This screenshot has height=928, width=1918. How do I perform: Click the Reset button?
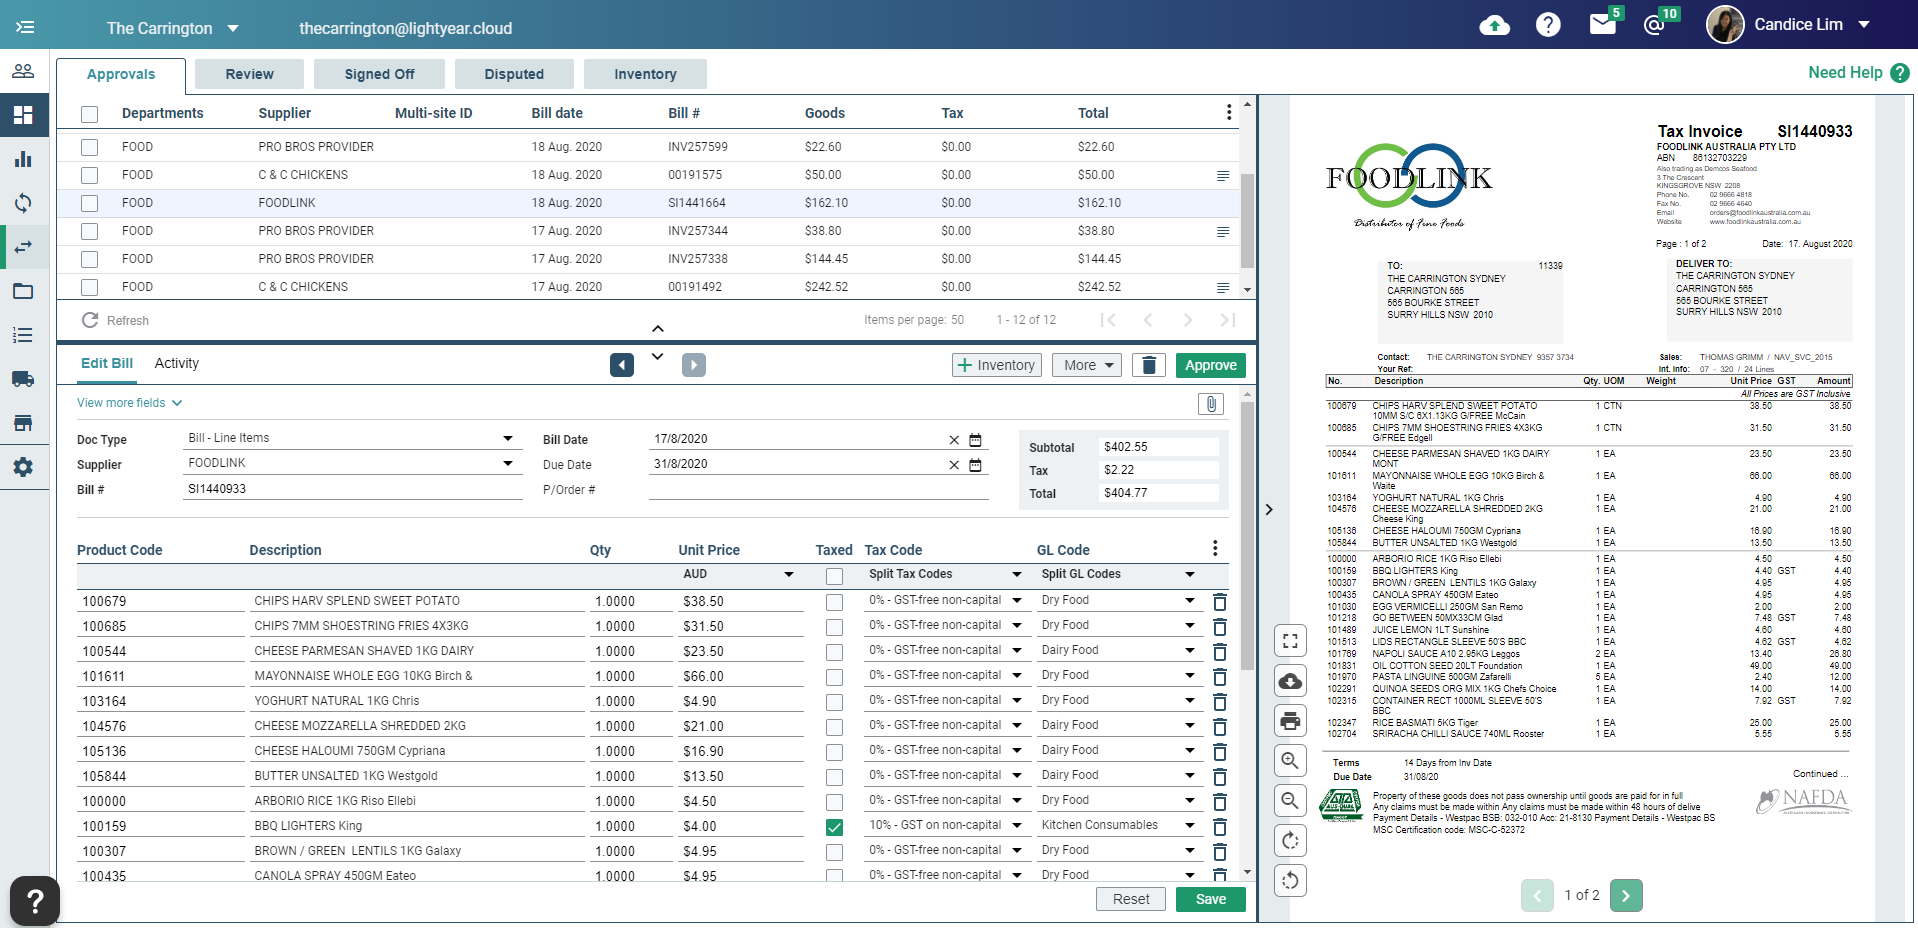1131,899
